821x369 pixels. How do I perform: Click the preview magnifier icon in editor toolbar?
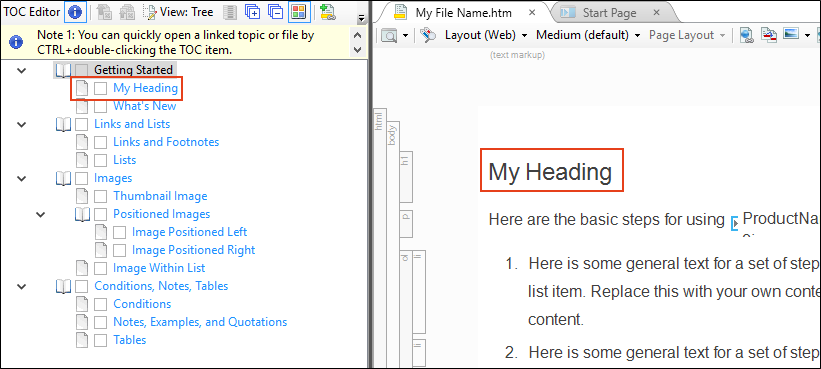pyautogui.click(x=390, y=36)
